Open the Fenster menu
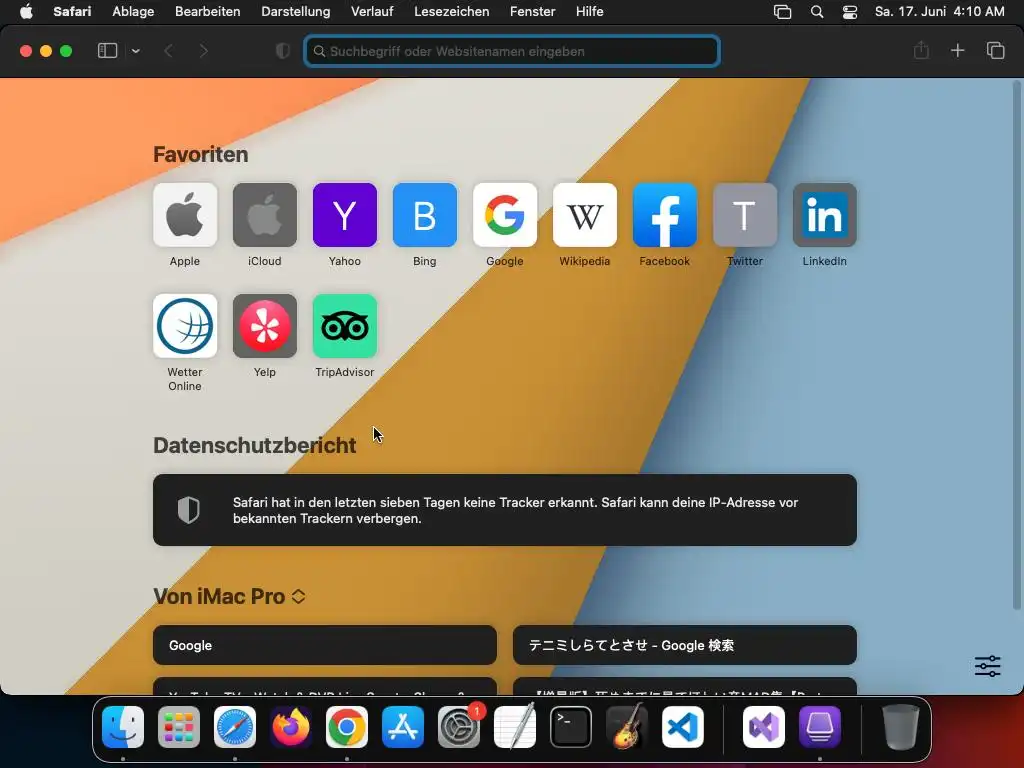The width and height of the screenshot is (1024, 768). (x=533, y=12)
